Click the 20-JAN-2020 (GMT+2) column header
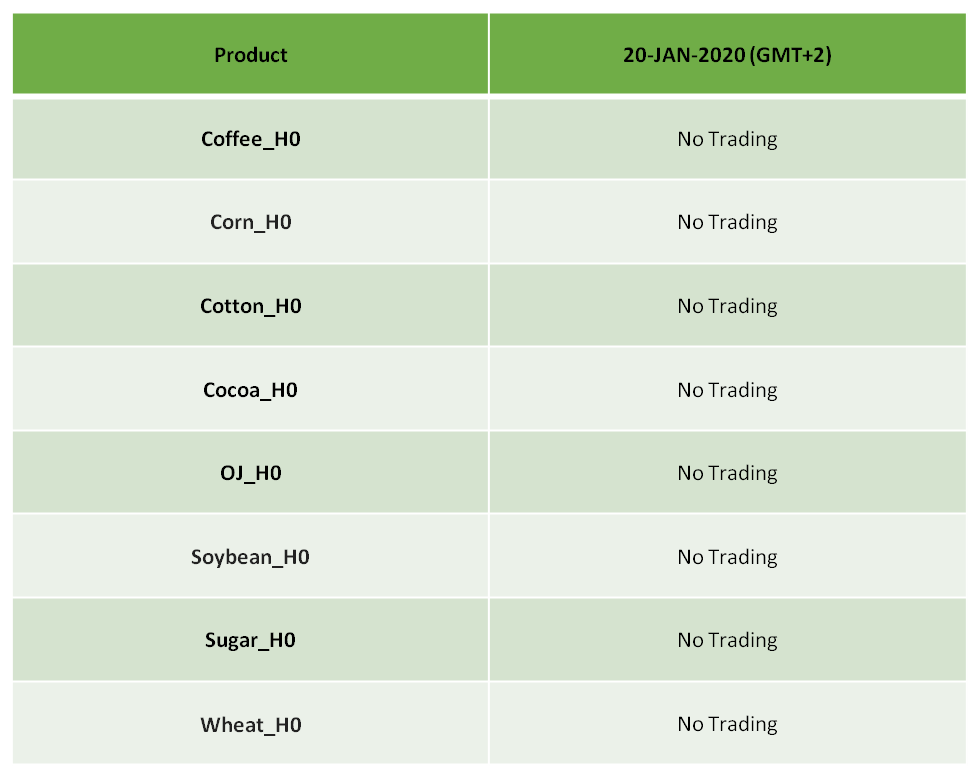The image size is (978, 777). tap(727, 54)
